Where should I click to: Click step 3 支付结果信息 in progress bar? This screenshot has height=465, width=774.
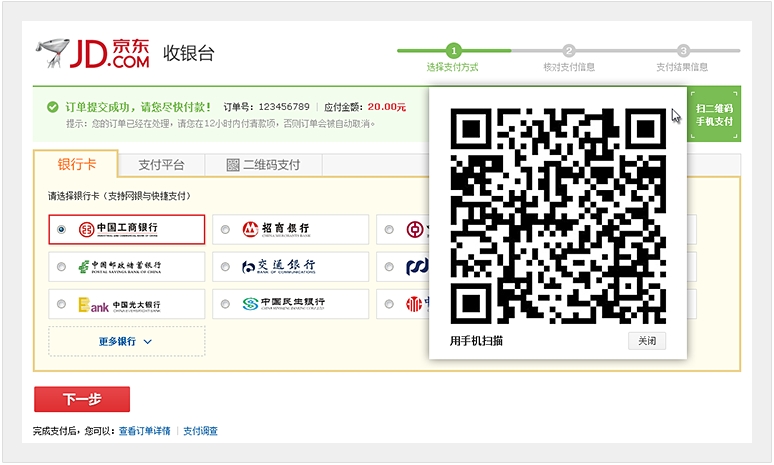point(682,58)
